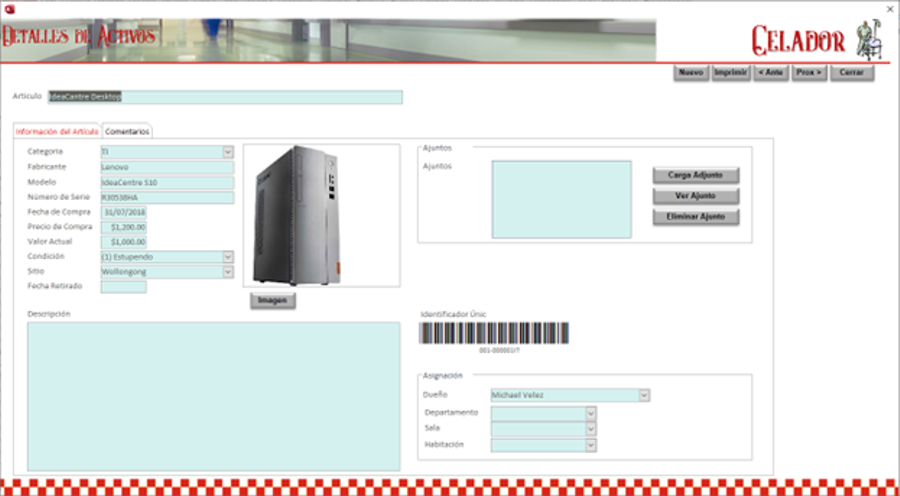Click into the Descripción text area
This screenshot has width=900, height=496.
pyautogui.click(x=213, y=395)
